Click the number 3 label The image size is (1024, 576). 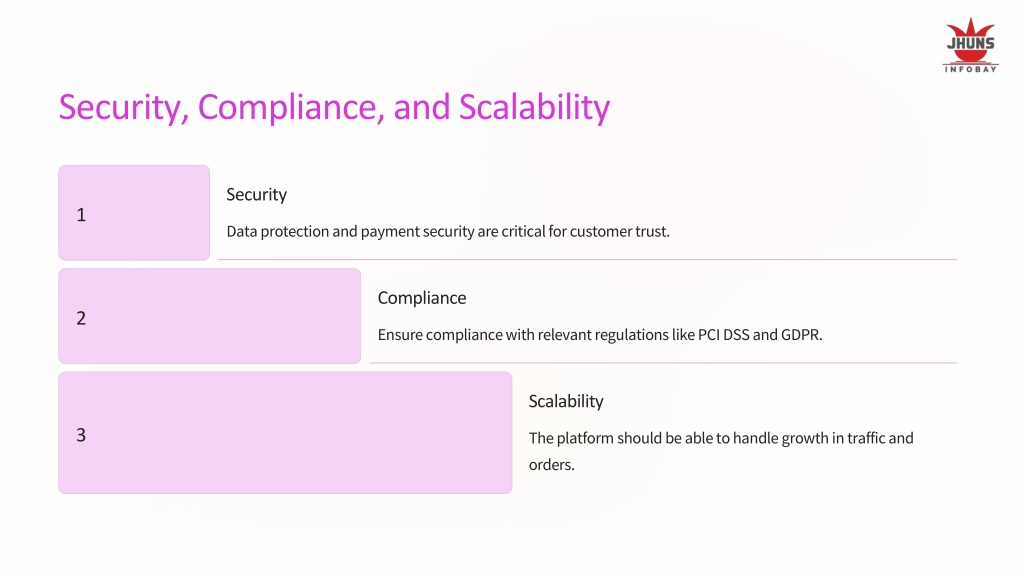click(x=81, y=435)
